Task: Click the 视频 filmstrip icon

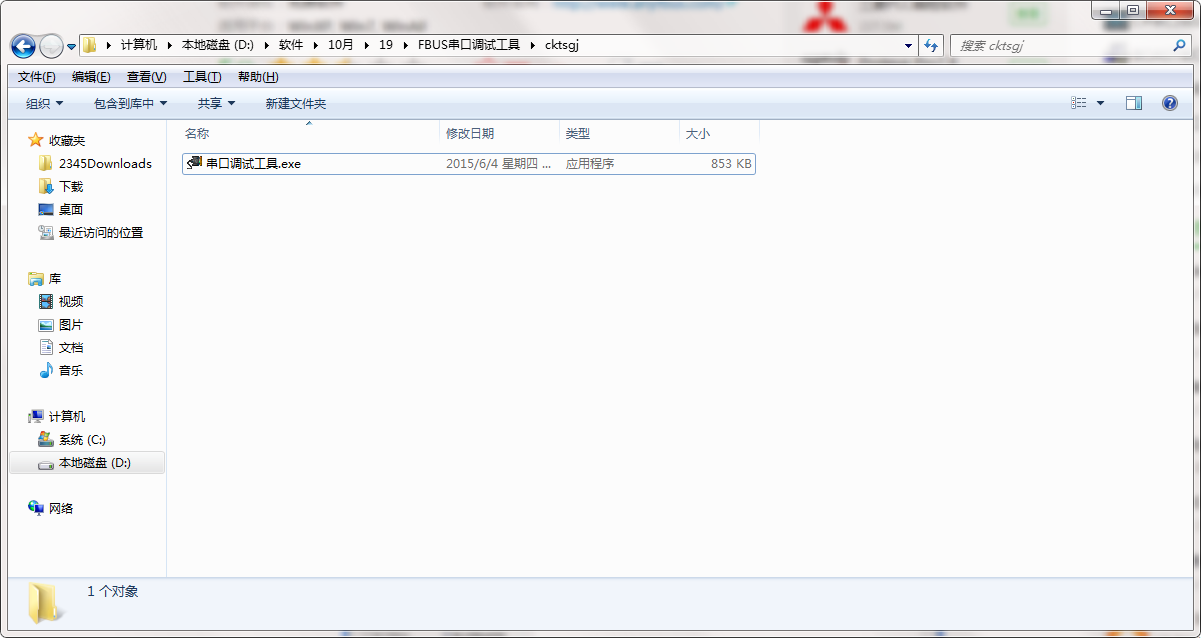Action: [45, 301]
